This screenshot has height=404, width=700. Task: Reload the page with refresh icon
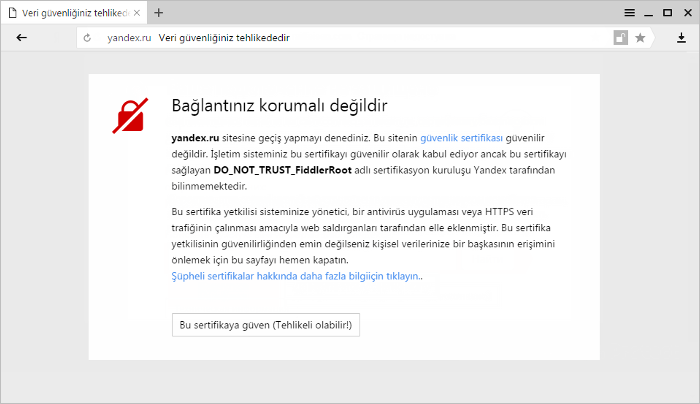[87, 38]
